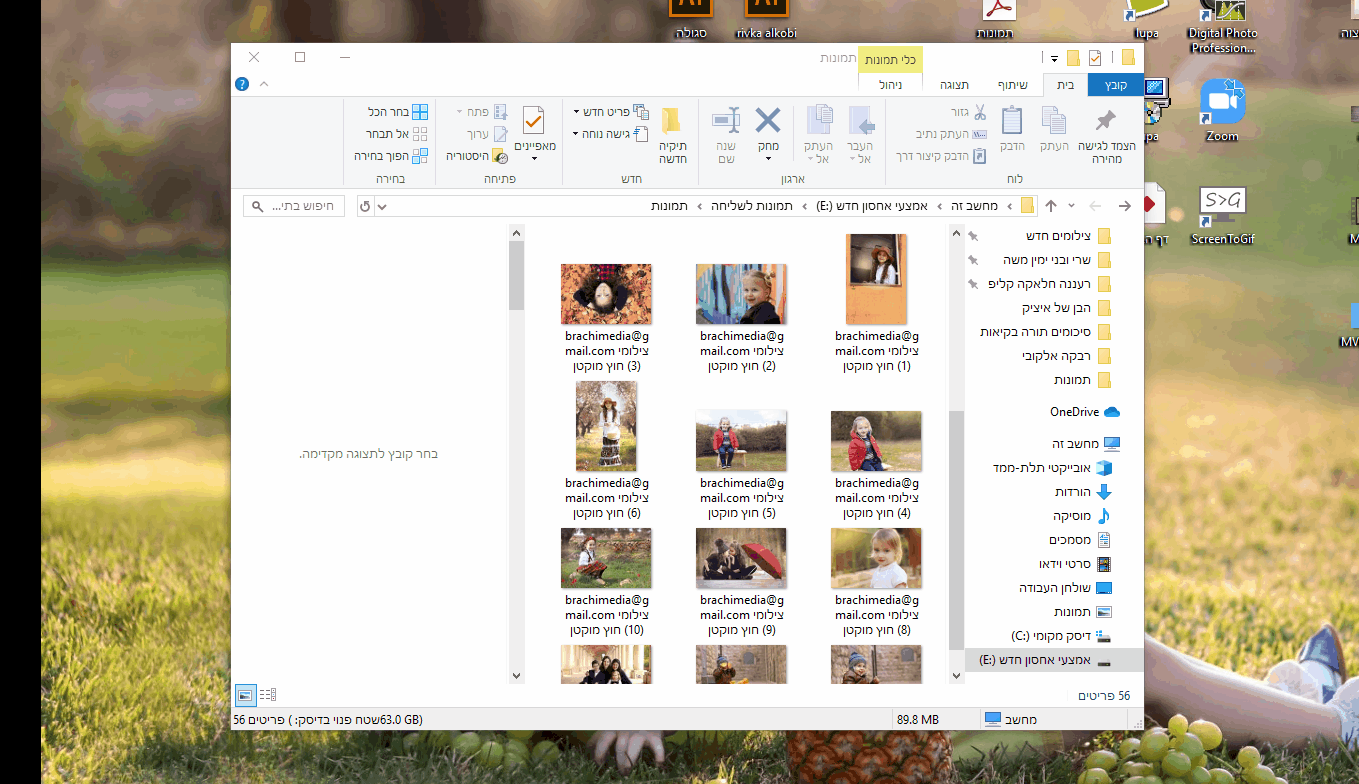Select the סגולה desktop file icon
The width and height of the screenshot is (1359, 784).
click(x=691, y=21)
